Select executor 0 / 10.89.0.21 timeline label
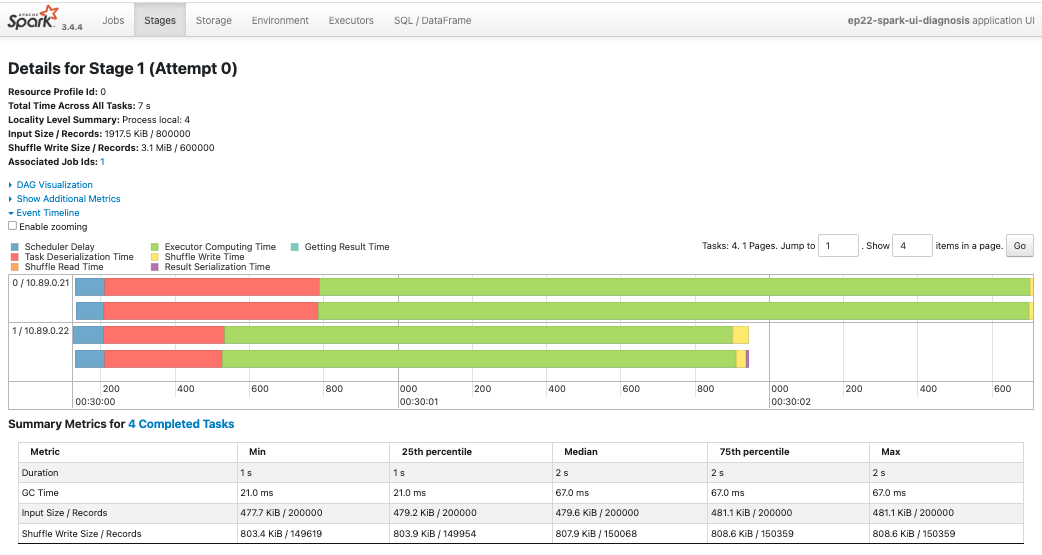 point(41,283)
